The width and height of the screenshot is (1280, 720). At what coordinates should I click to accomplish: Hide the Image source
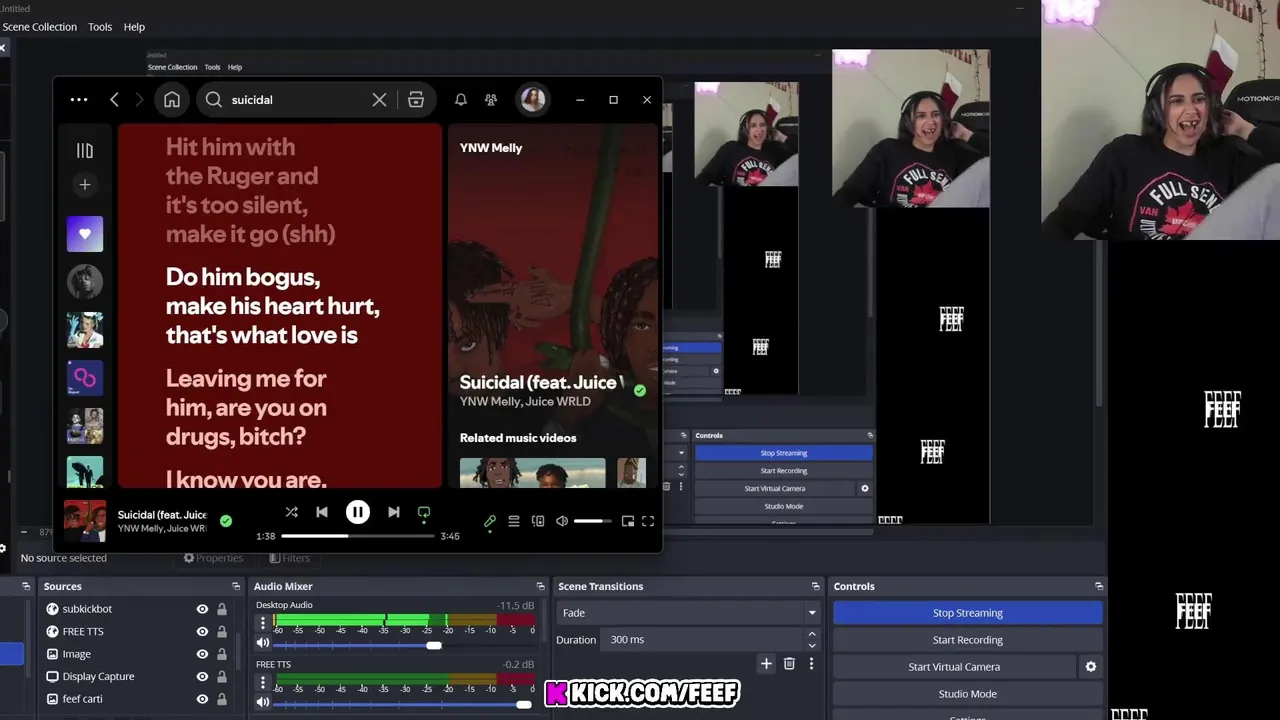point(202,654)
